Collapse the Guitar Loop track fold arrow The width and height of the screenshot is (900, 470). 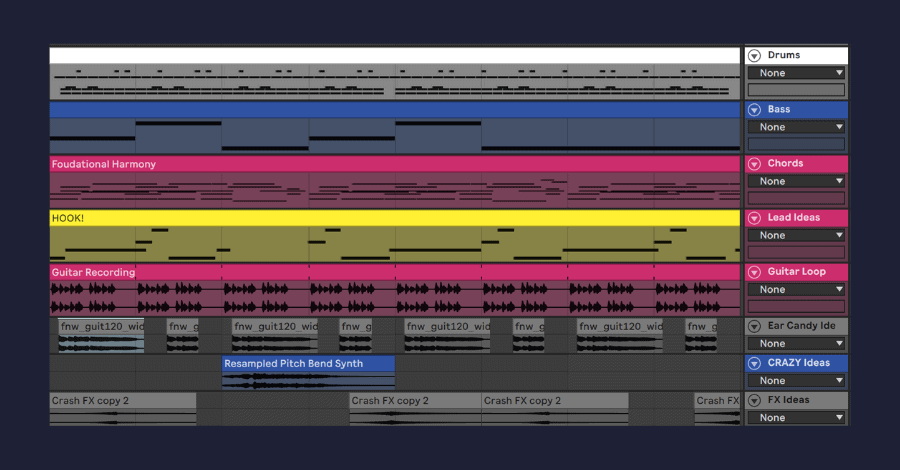point(754,272)
